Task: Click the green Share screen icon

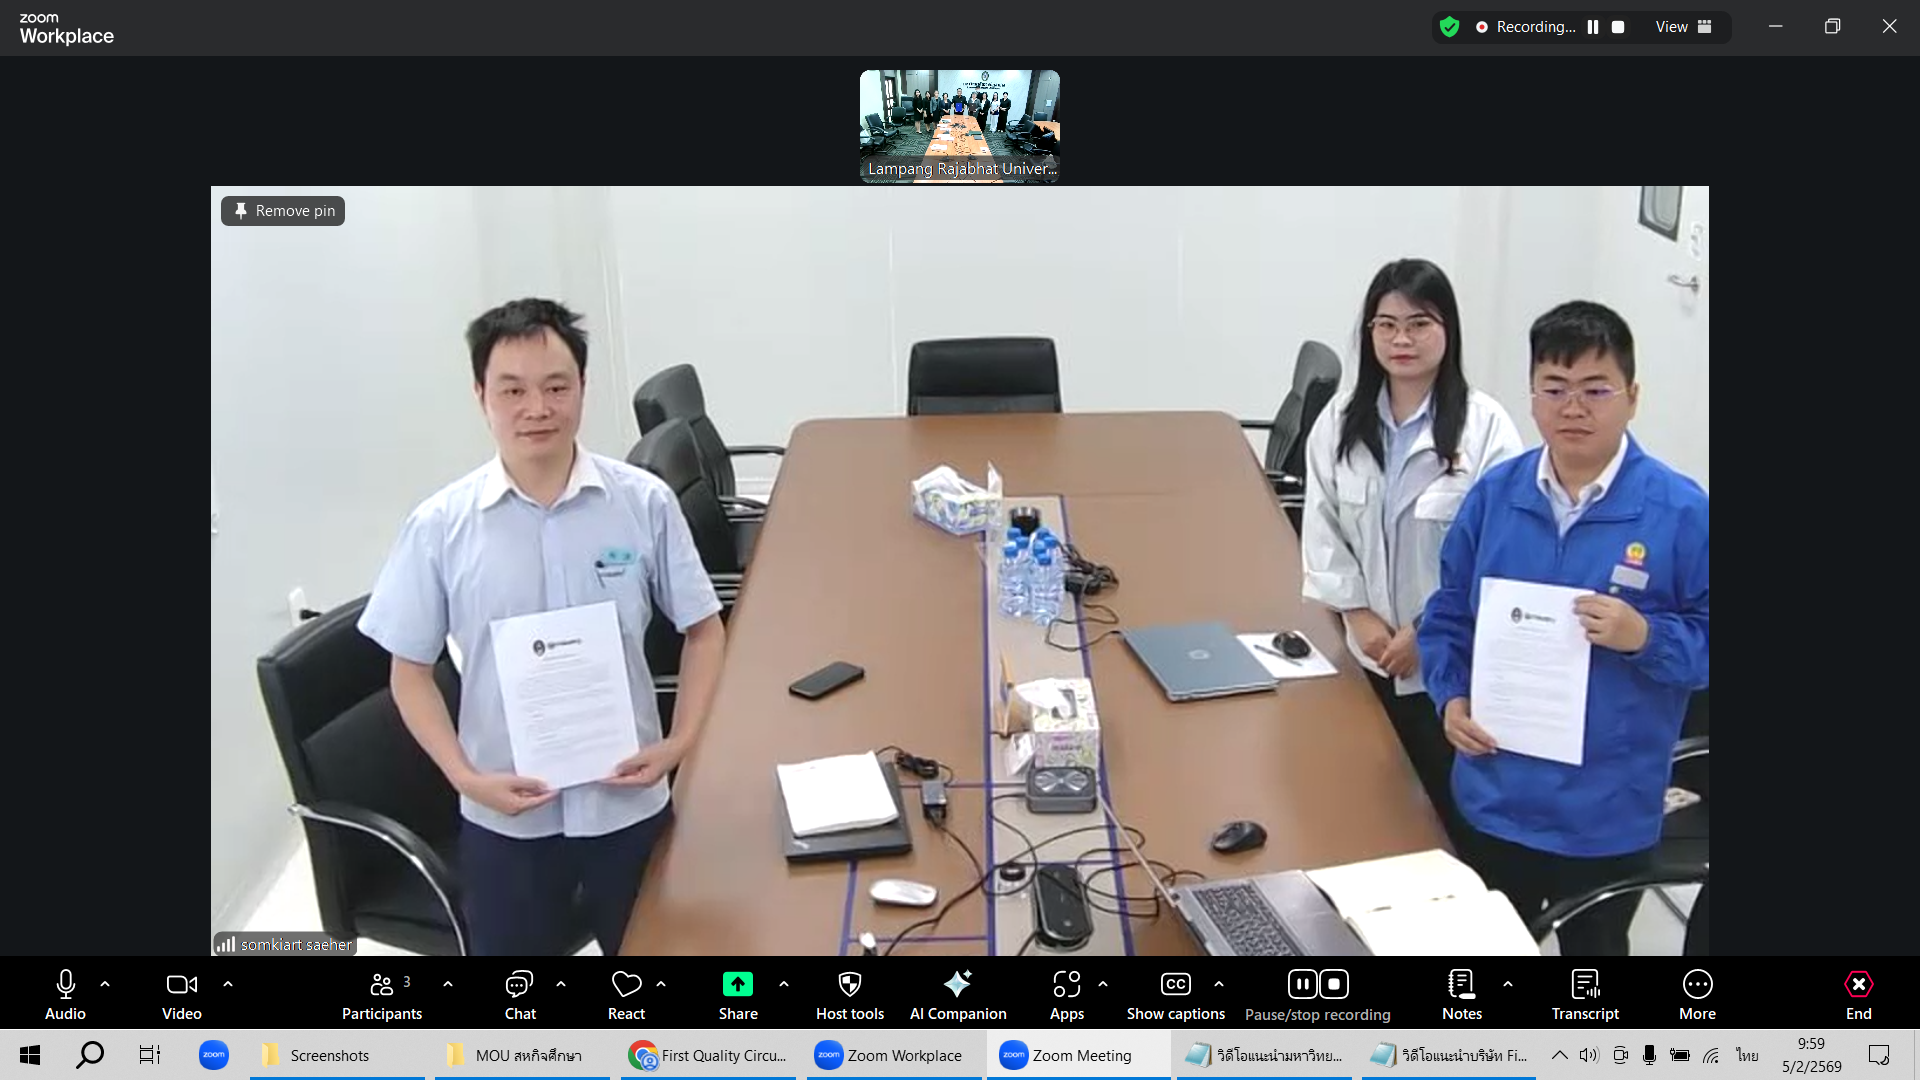Action: coord(738,985)
